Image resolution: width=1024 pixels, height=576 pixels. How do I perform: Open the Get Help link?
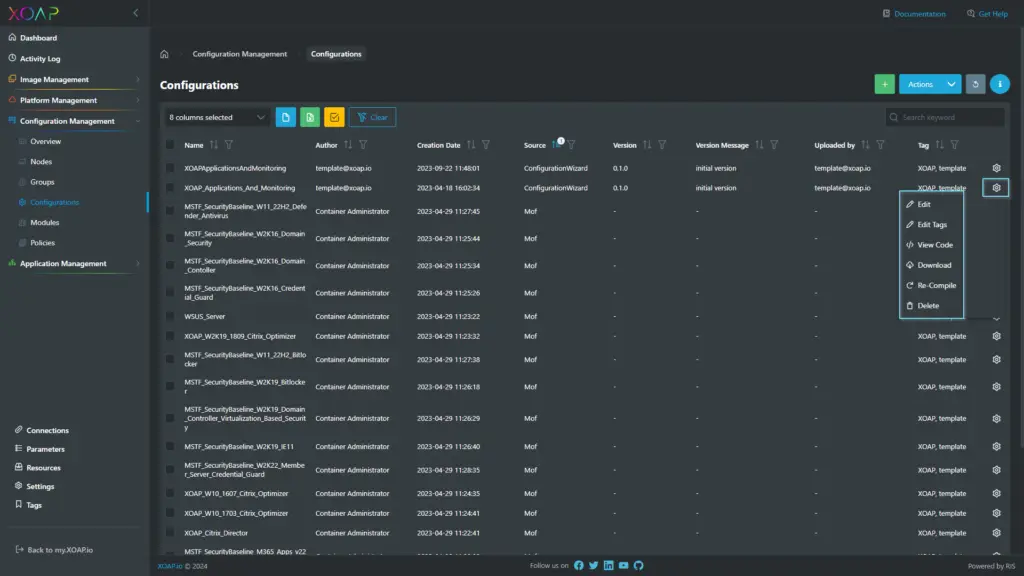coord(987,14)
